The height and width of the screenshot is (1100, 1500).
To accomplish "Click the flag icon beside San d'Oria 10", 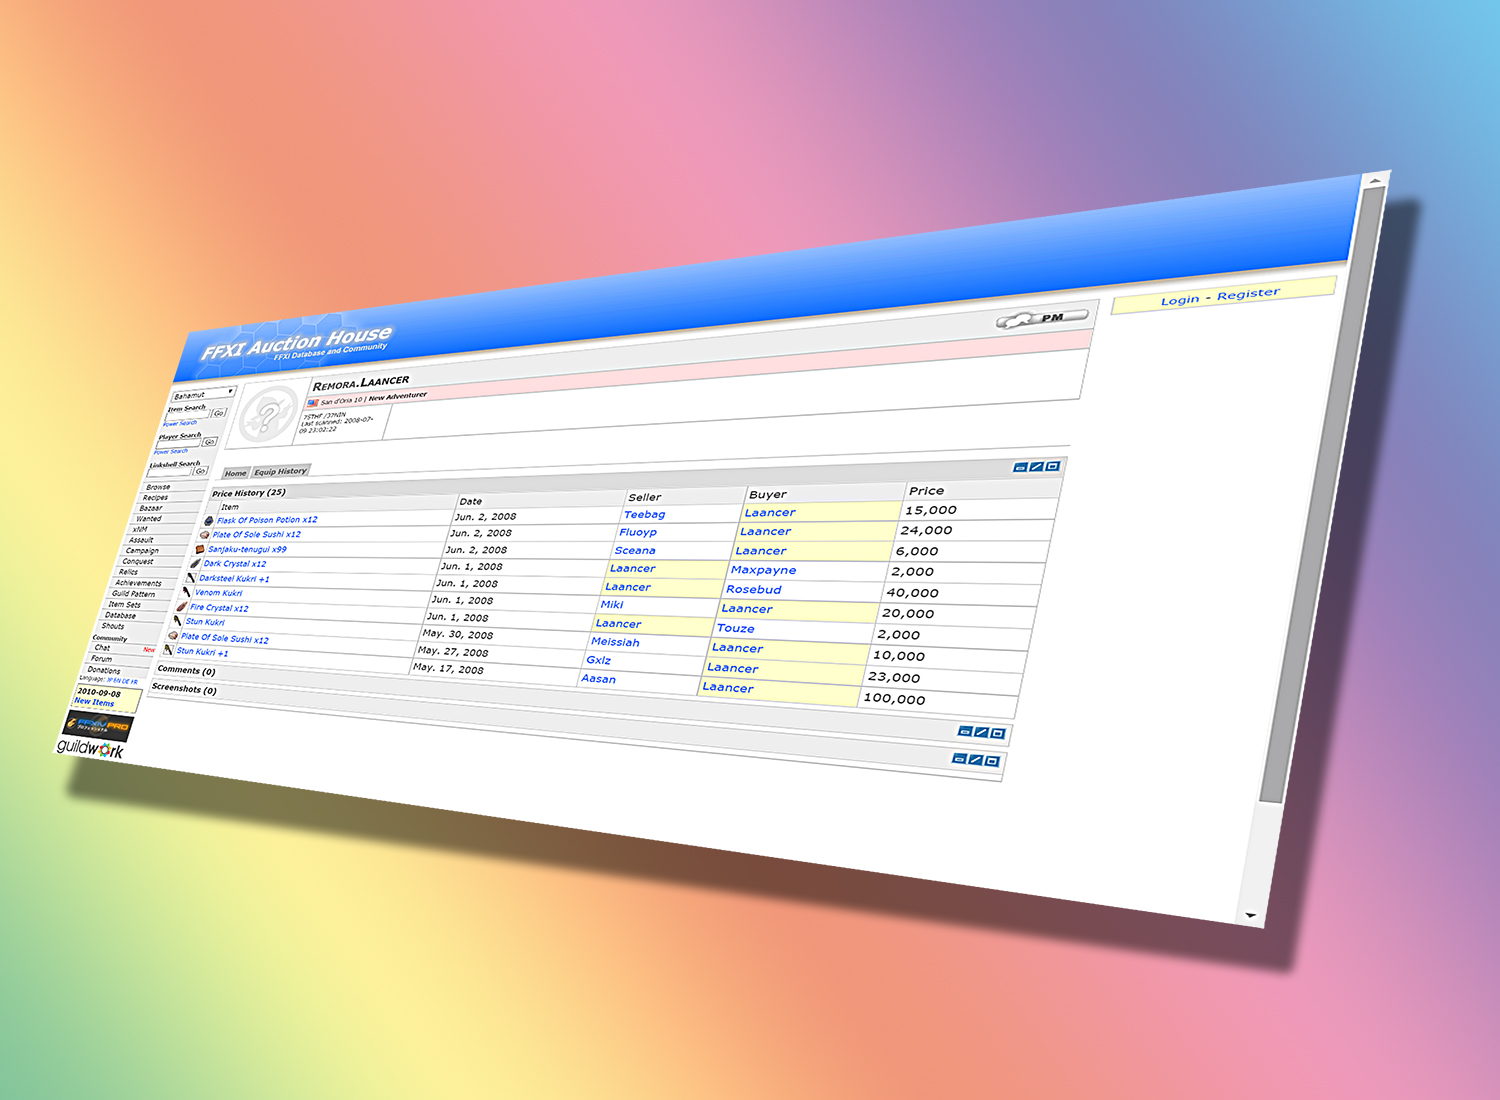I will [x=313, y=402].
